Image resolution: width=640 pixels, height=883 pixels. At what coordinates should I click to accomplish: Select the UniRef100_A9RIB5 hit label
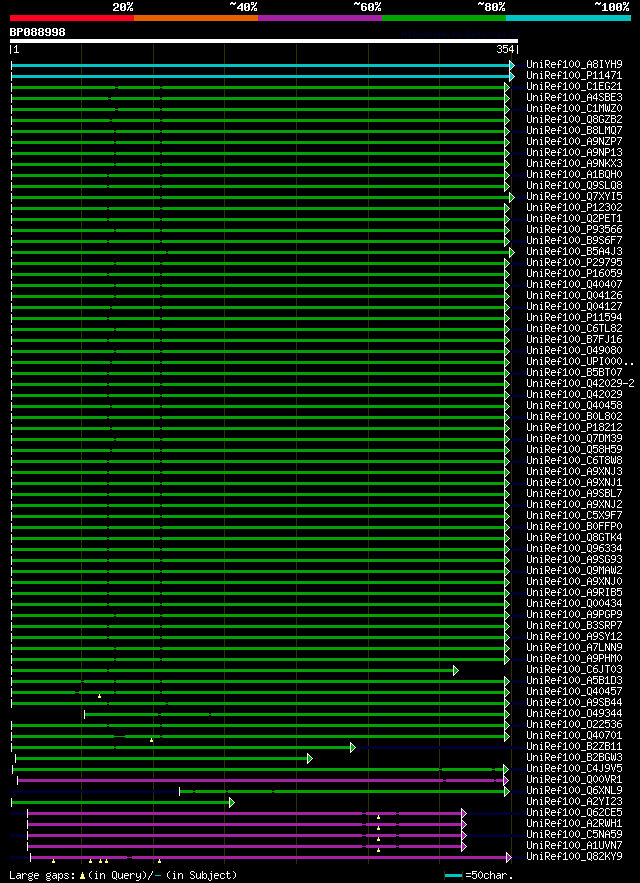(x=574, y=593)
